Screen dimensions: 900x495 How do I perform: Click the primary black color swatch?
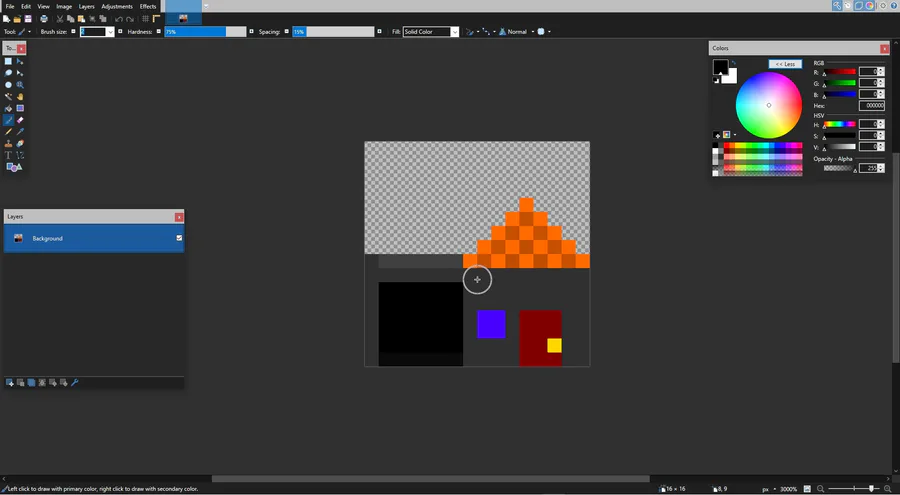[x=720, y=67]
